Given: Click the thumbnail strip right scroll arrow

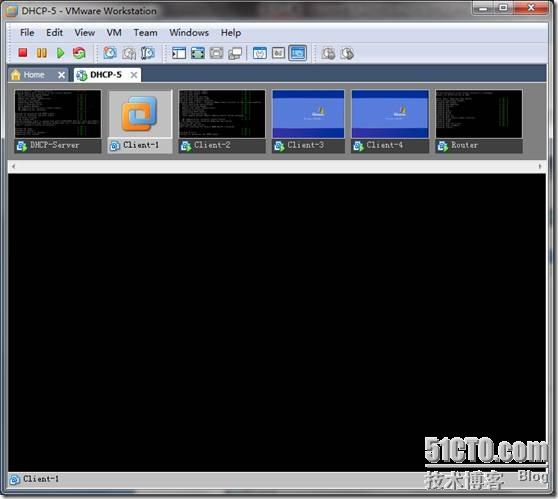Looking at the screenshot, I should 540,166.
